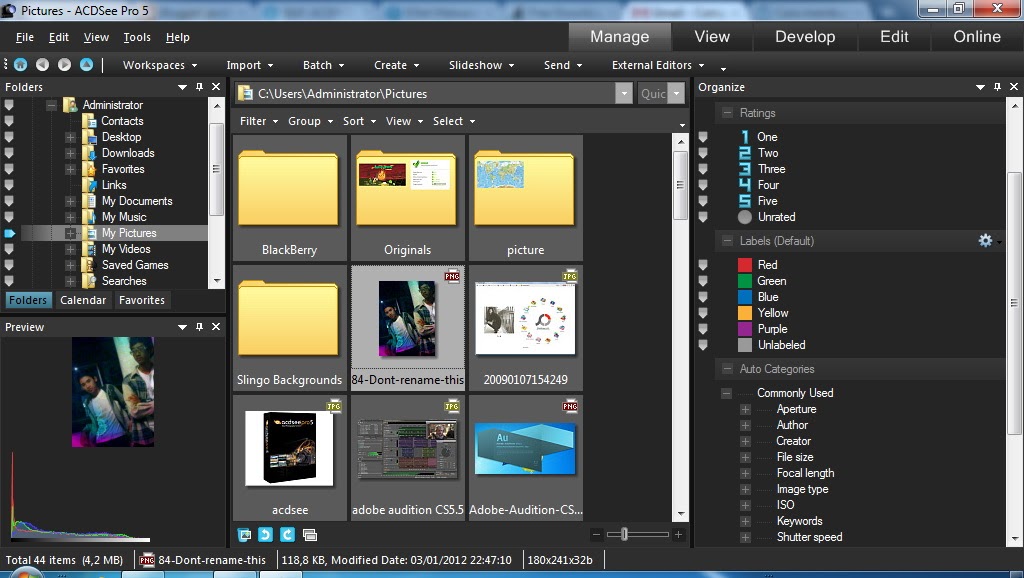The width and height of the screenshot is (1024, 578).
Task: Select the rating Three icon
Action: pos(744,169)
